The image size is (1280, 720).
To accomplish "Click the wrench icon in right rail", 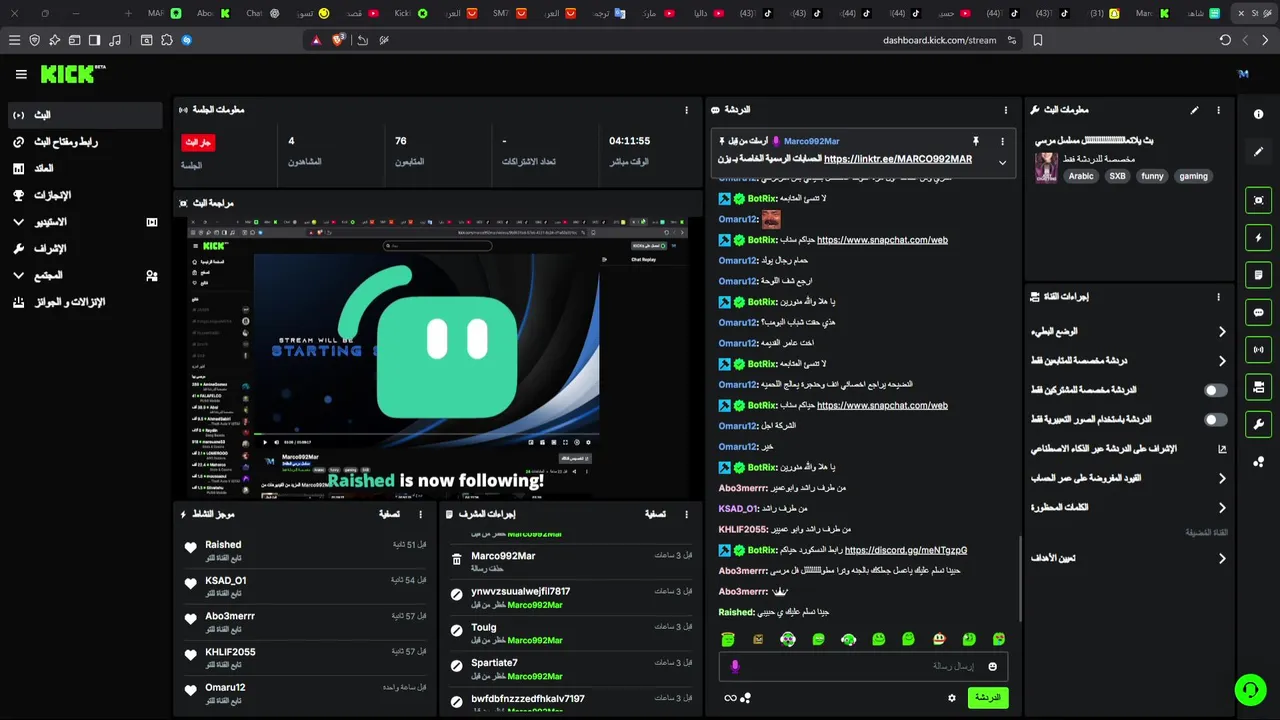I will tap(1258, 424).
